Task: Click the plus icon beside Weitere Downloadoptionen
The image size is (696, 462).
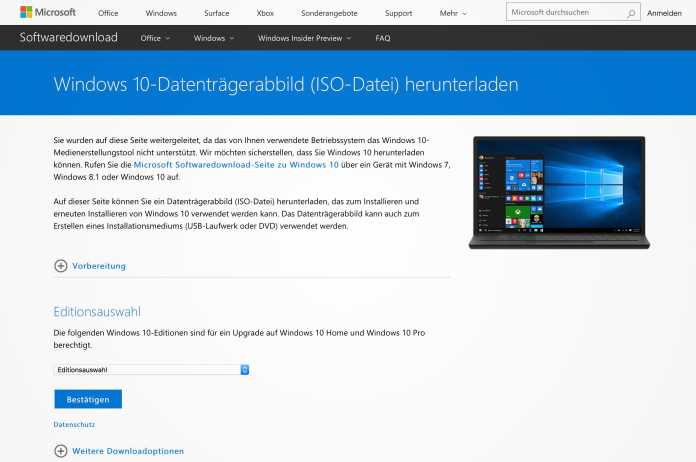Action: [61, 451]
